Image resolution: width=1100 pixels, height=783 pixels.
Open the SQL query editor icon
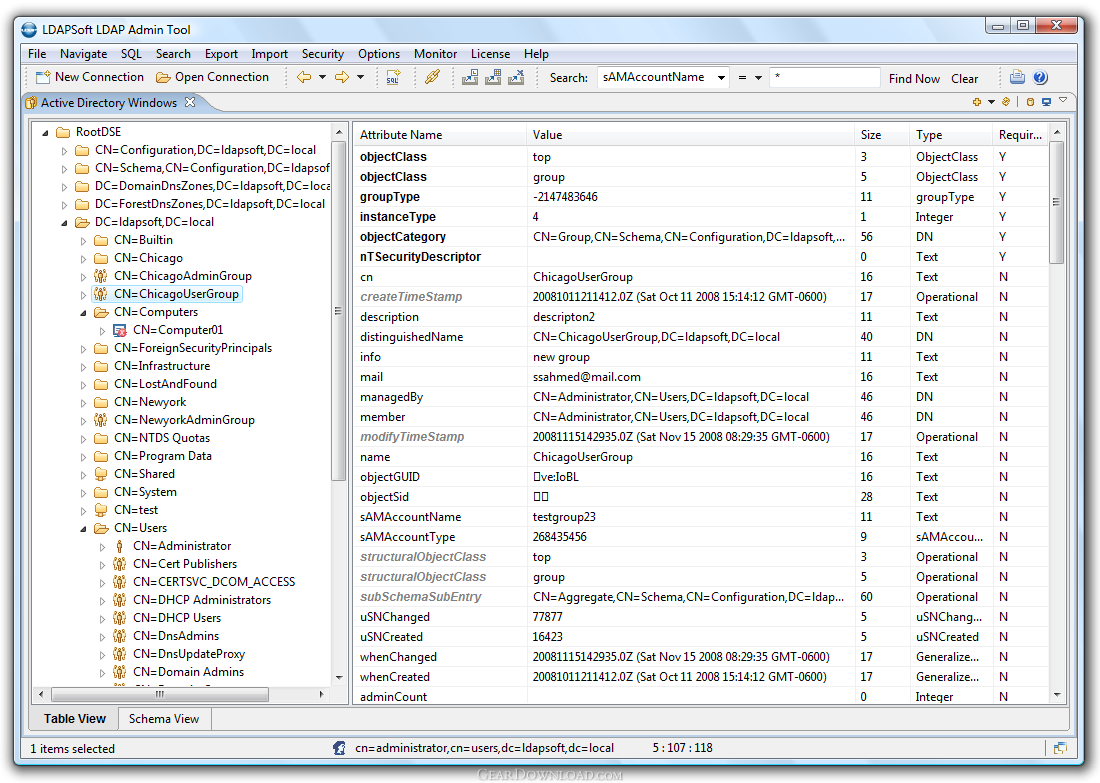pos(393,77)
